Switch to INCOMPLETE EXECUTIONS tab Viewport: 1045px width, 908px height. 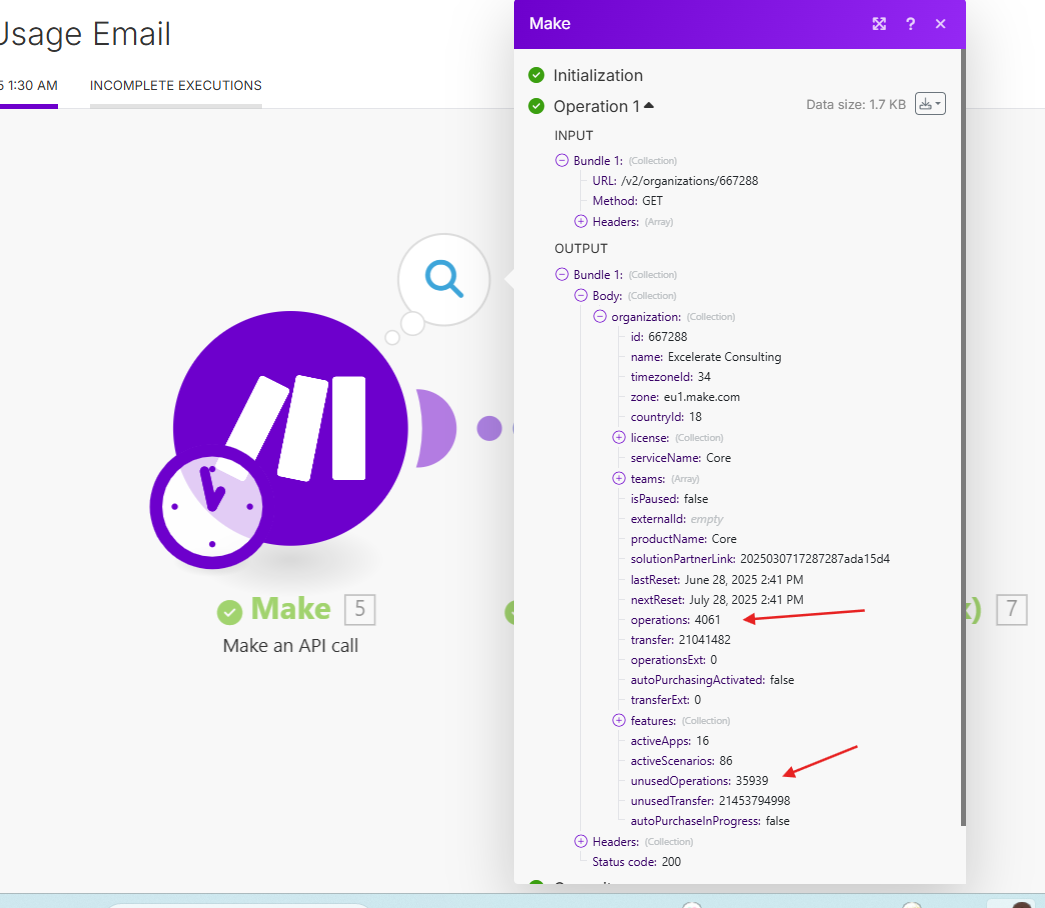click(176, 86)
